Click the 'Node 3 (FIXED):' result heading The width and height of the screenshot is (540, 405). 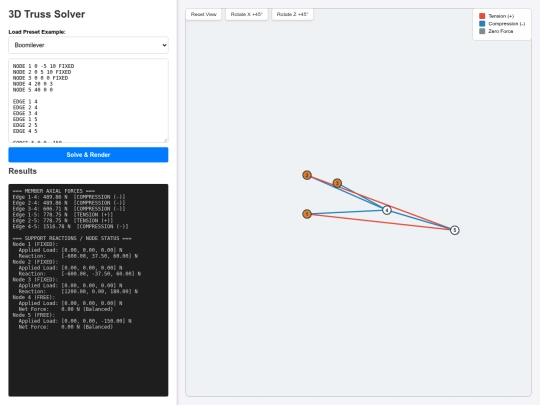(x=35, y=280)
